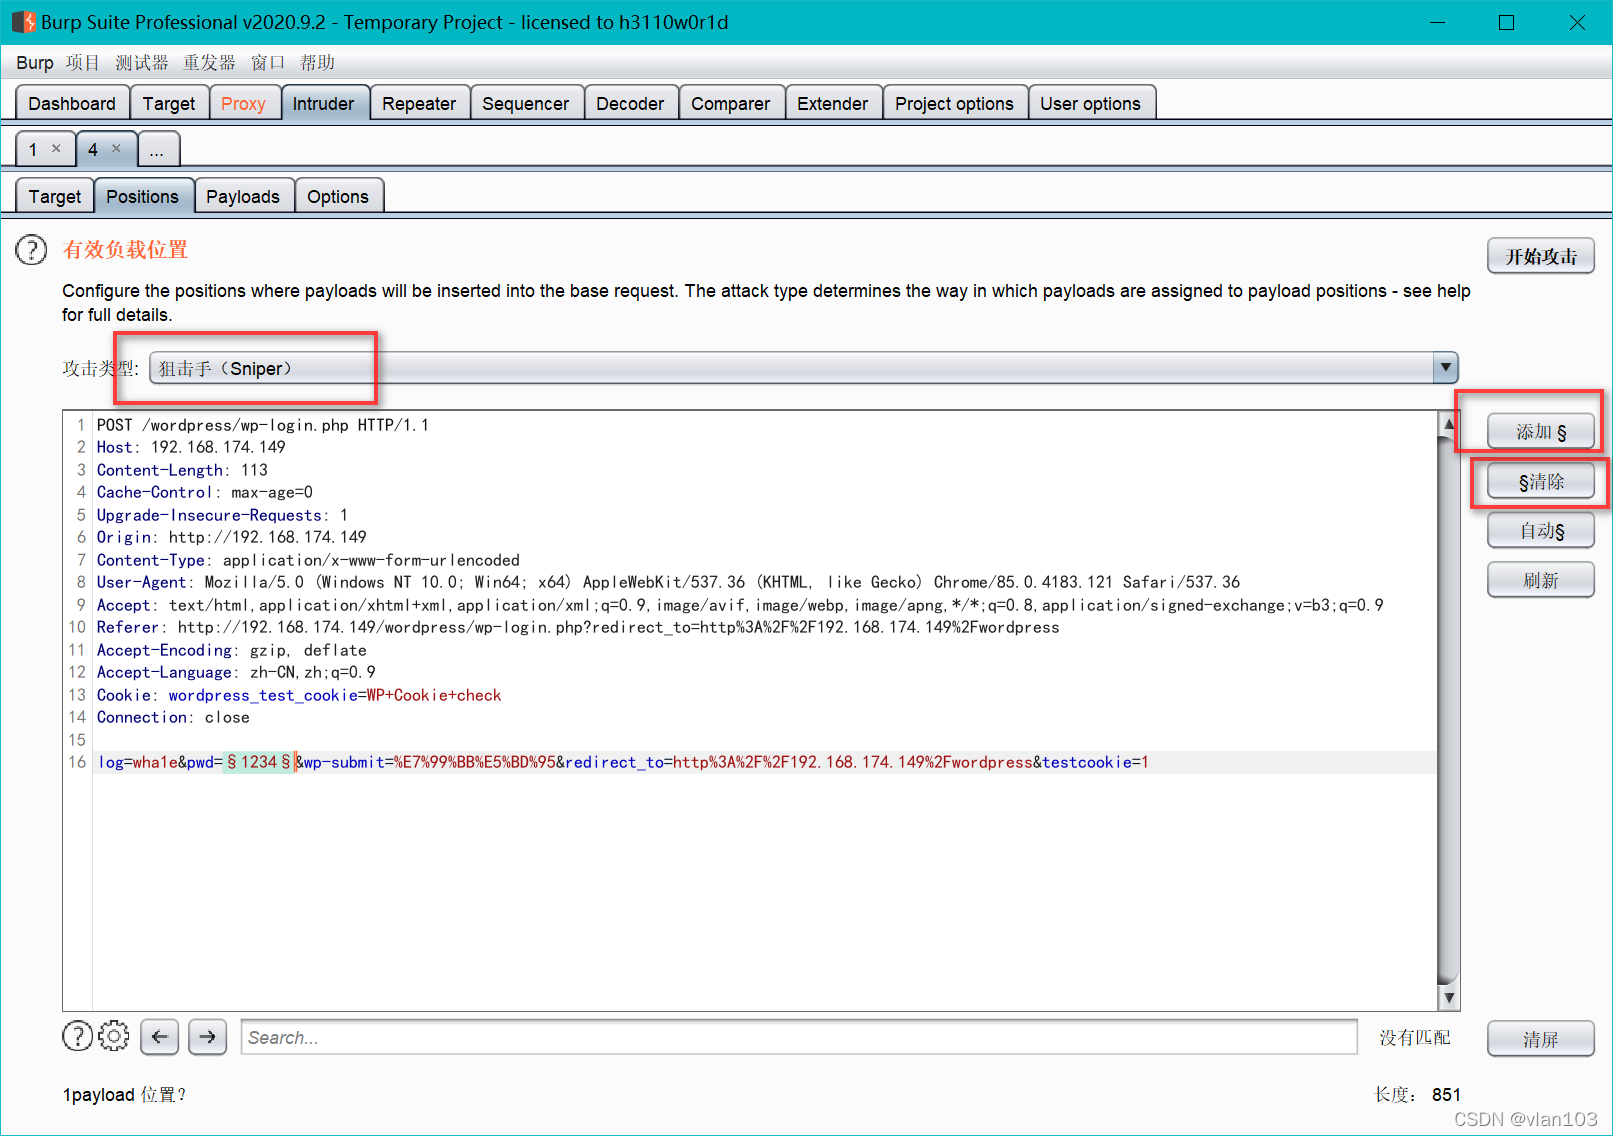
Task: Expand the attack type Sniper dropdown
Action: point(1445,368)
